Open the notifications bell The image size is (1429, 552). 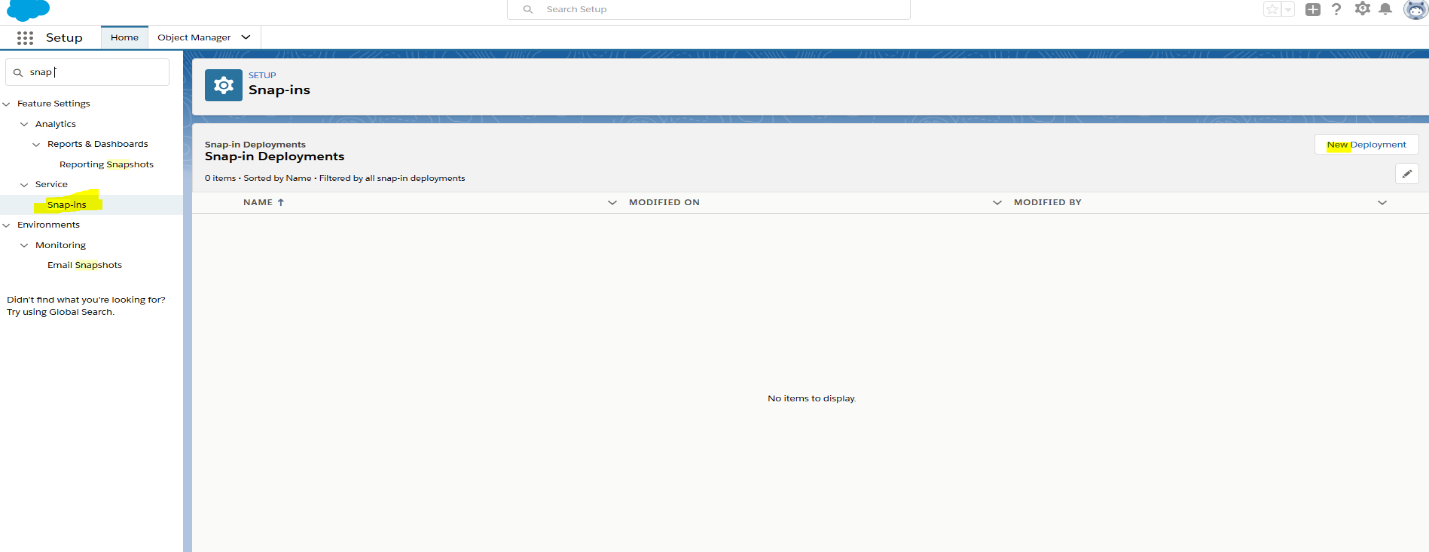click(1385, 9)
